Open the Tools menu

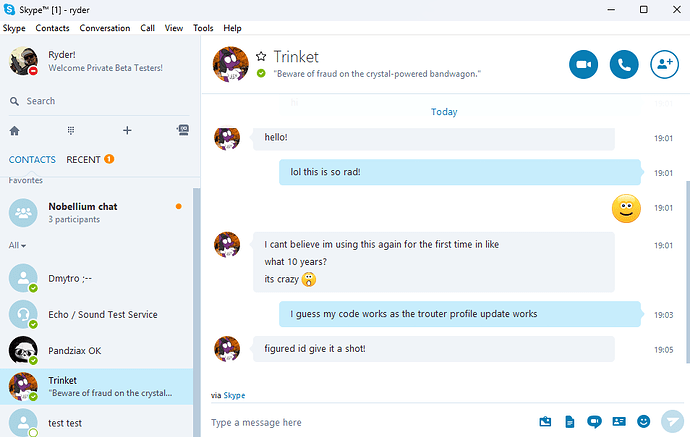pos(203,28)
